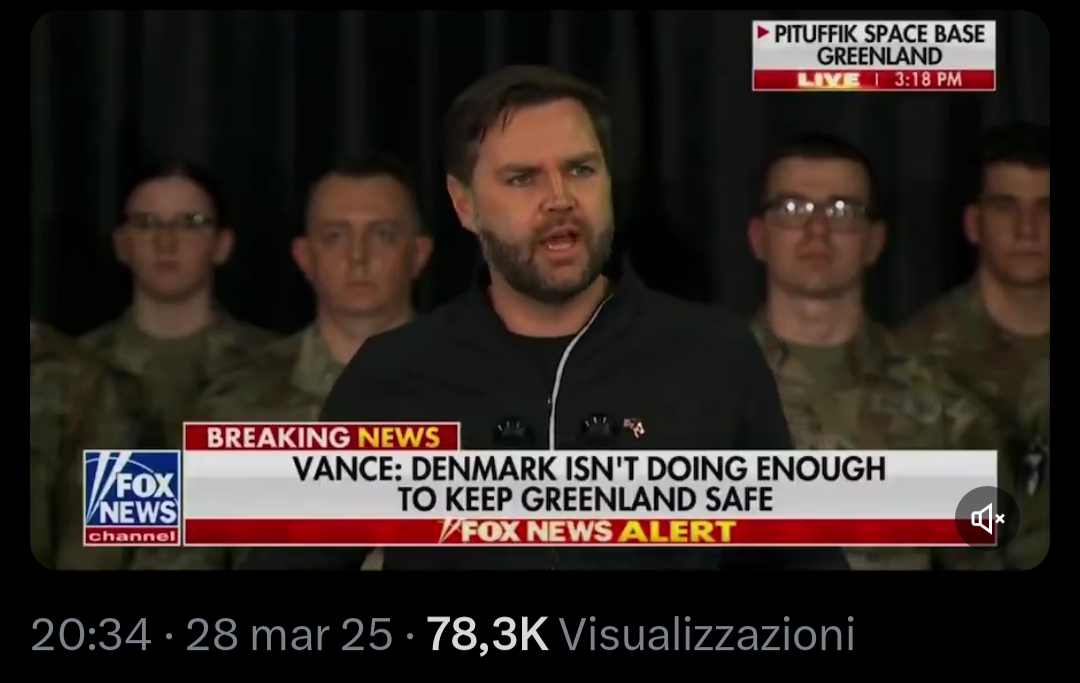
Task: Click the red LIVE indicator label
Action: [828, 80]
